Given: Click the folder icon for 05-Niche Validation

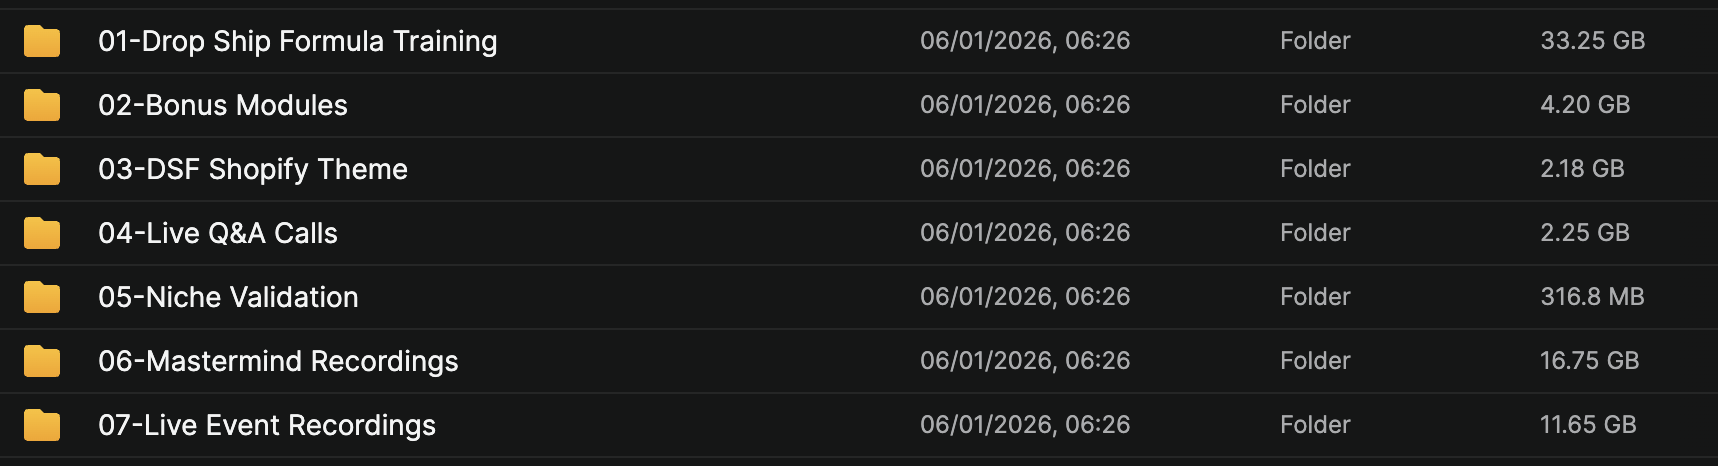Looking at the screenshot, I should coord(42,297).
